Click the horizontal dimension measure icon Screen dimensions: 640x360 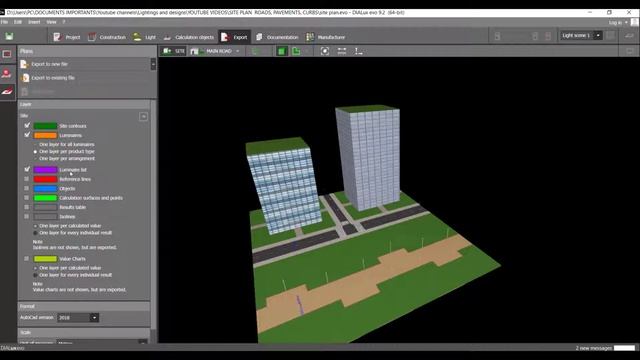coord(342,51)
